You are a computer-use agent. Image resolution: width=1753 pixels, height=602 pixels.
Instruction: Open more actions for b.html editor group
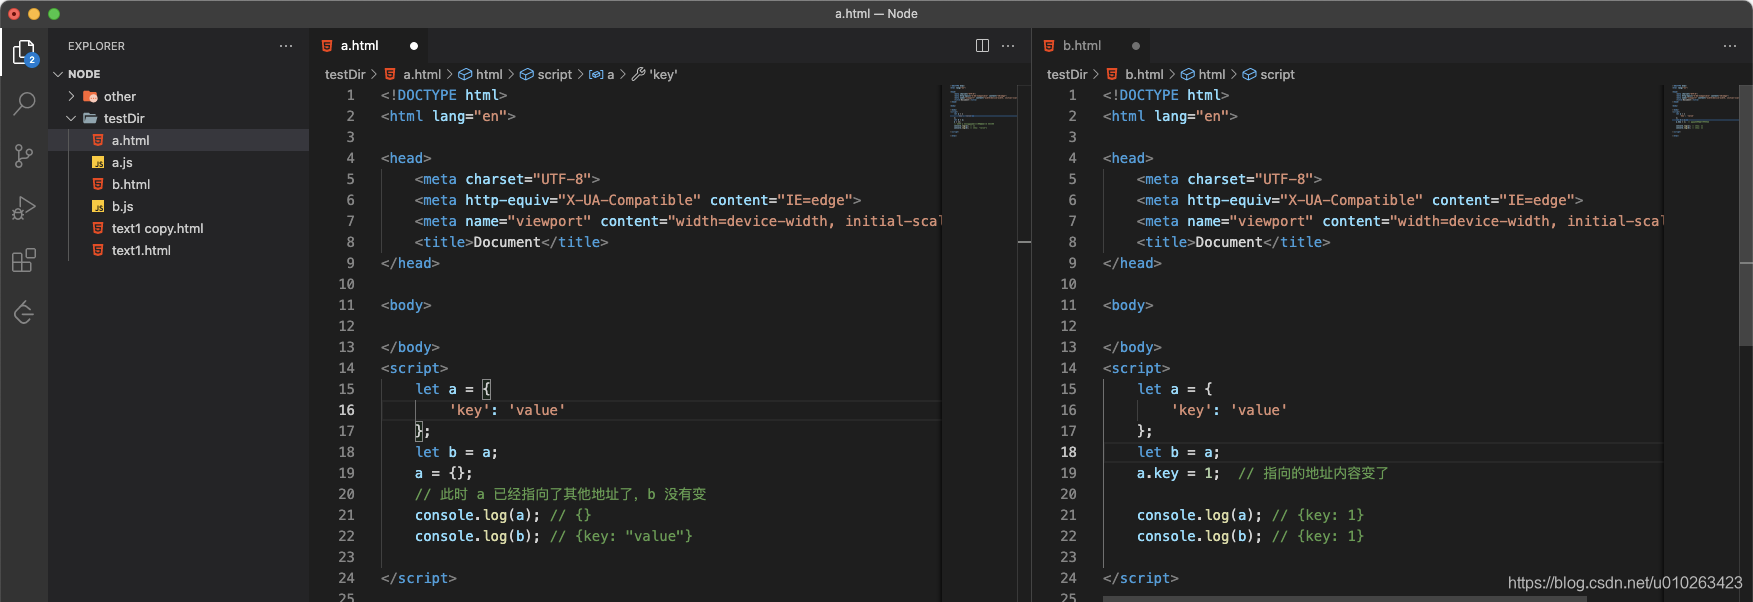point(1730,46)
